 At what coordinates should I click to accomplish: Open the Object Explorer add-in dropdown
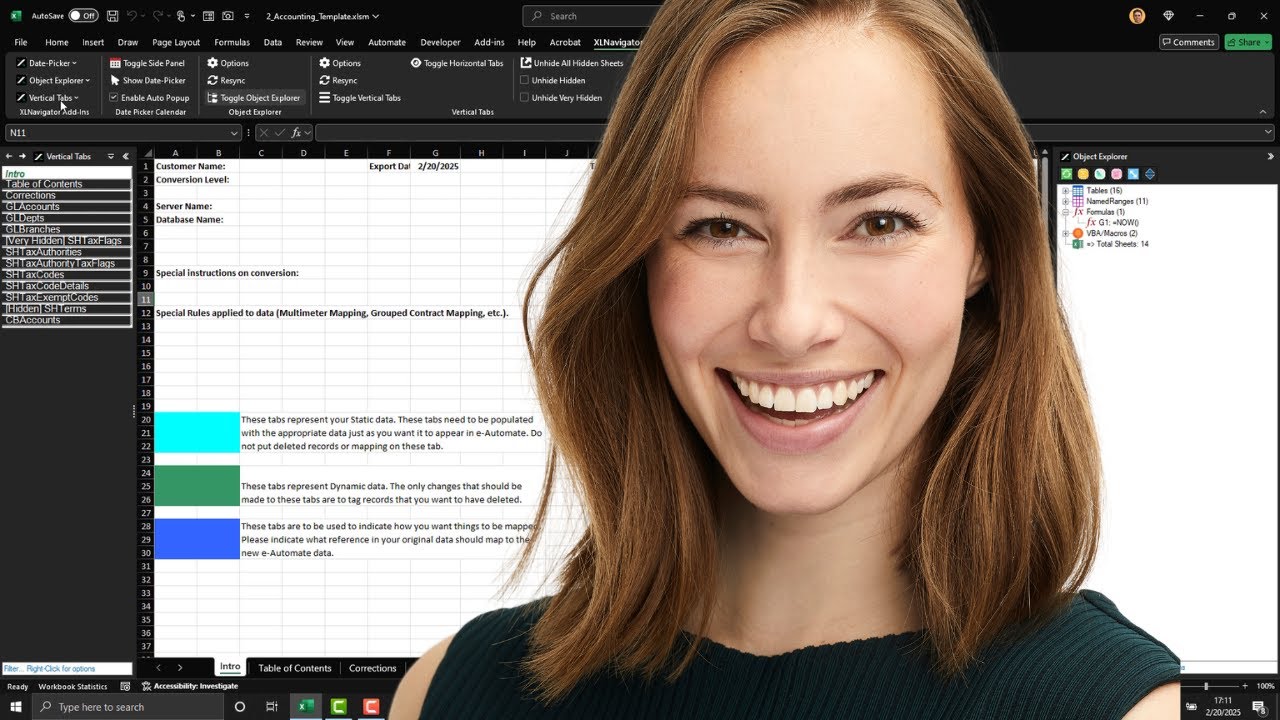click(54, 80)
